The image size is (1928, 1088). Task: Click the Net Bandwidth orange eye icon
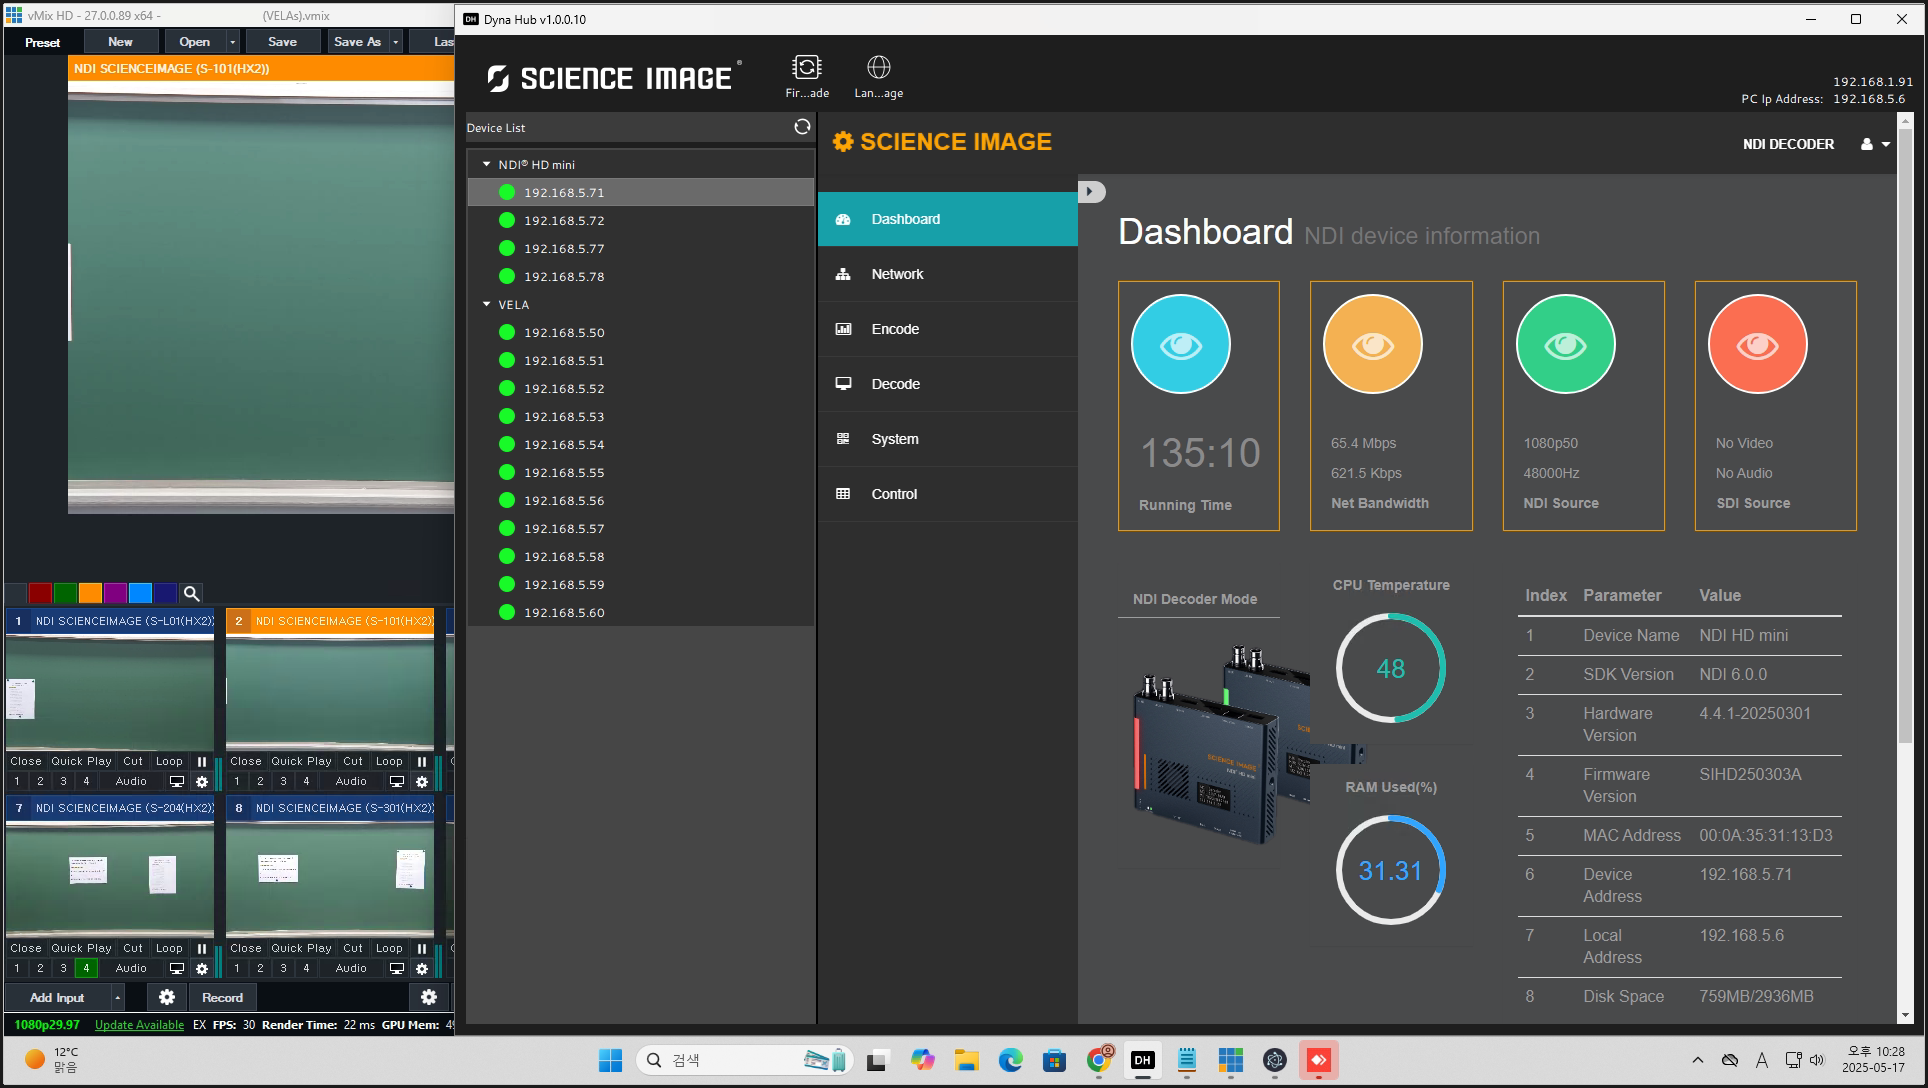click(1372, 345)
